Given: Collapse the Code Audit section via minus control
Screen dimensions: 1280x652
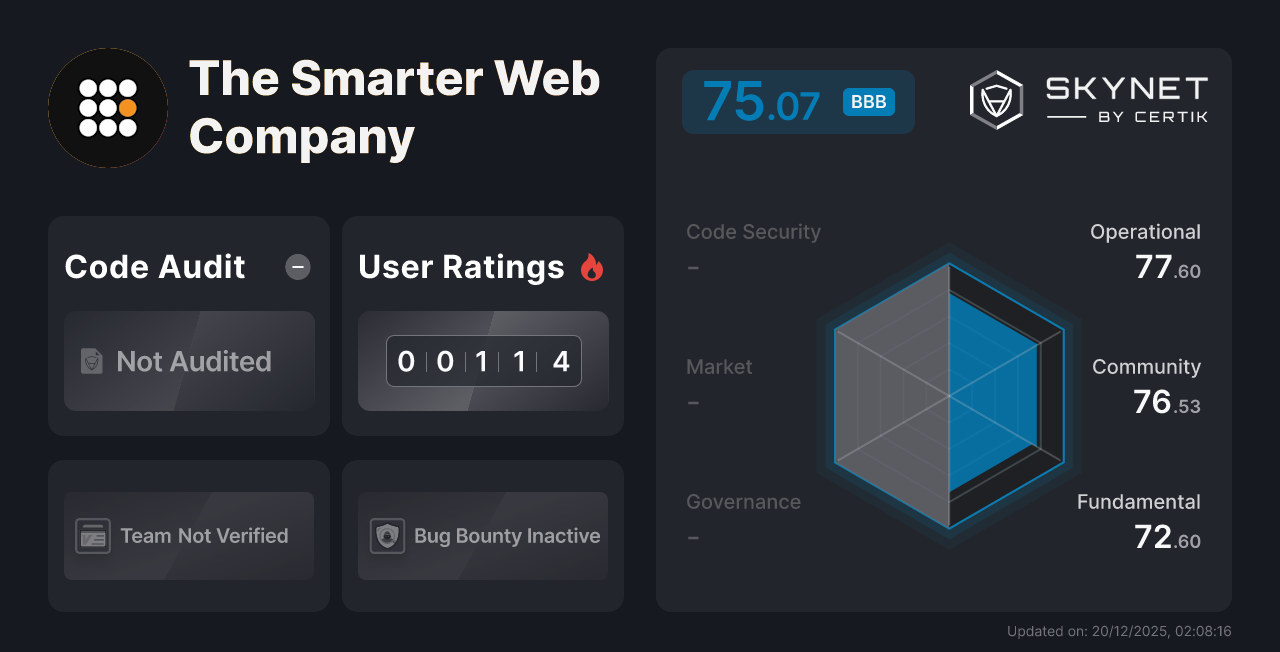Looking at the screenshot, I should click(297, 267).
